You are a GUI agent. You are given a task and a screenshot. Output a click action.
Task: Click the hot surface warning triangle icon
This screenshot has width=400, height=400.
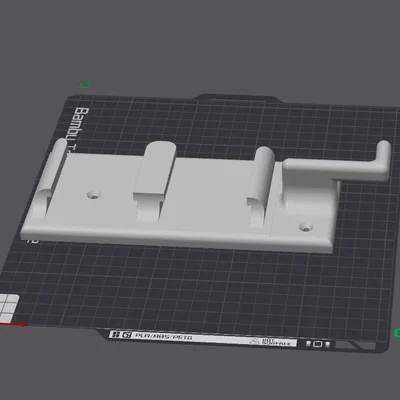point(255,341)
